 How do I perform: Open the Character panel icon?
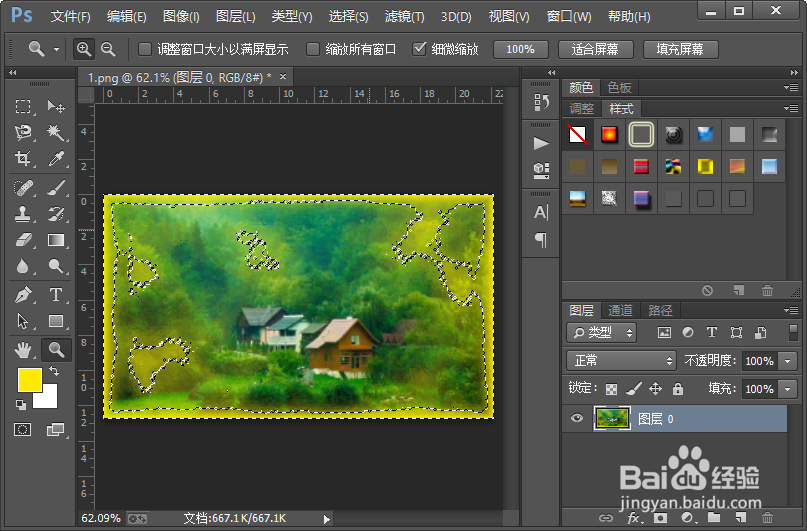pyautogui.click(x=541, y=212)
